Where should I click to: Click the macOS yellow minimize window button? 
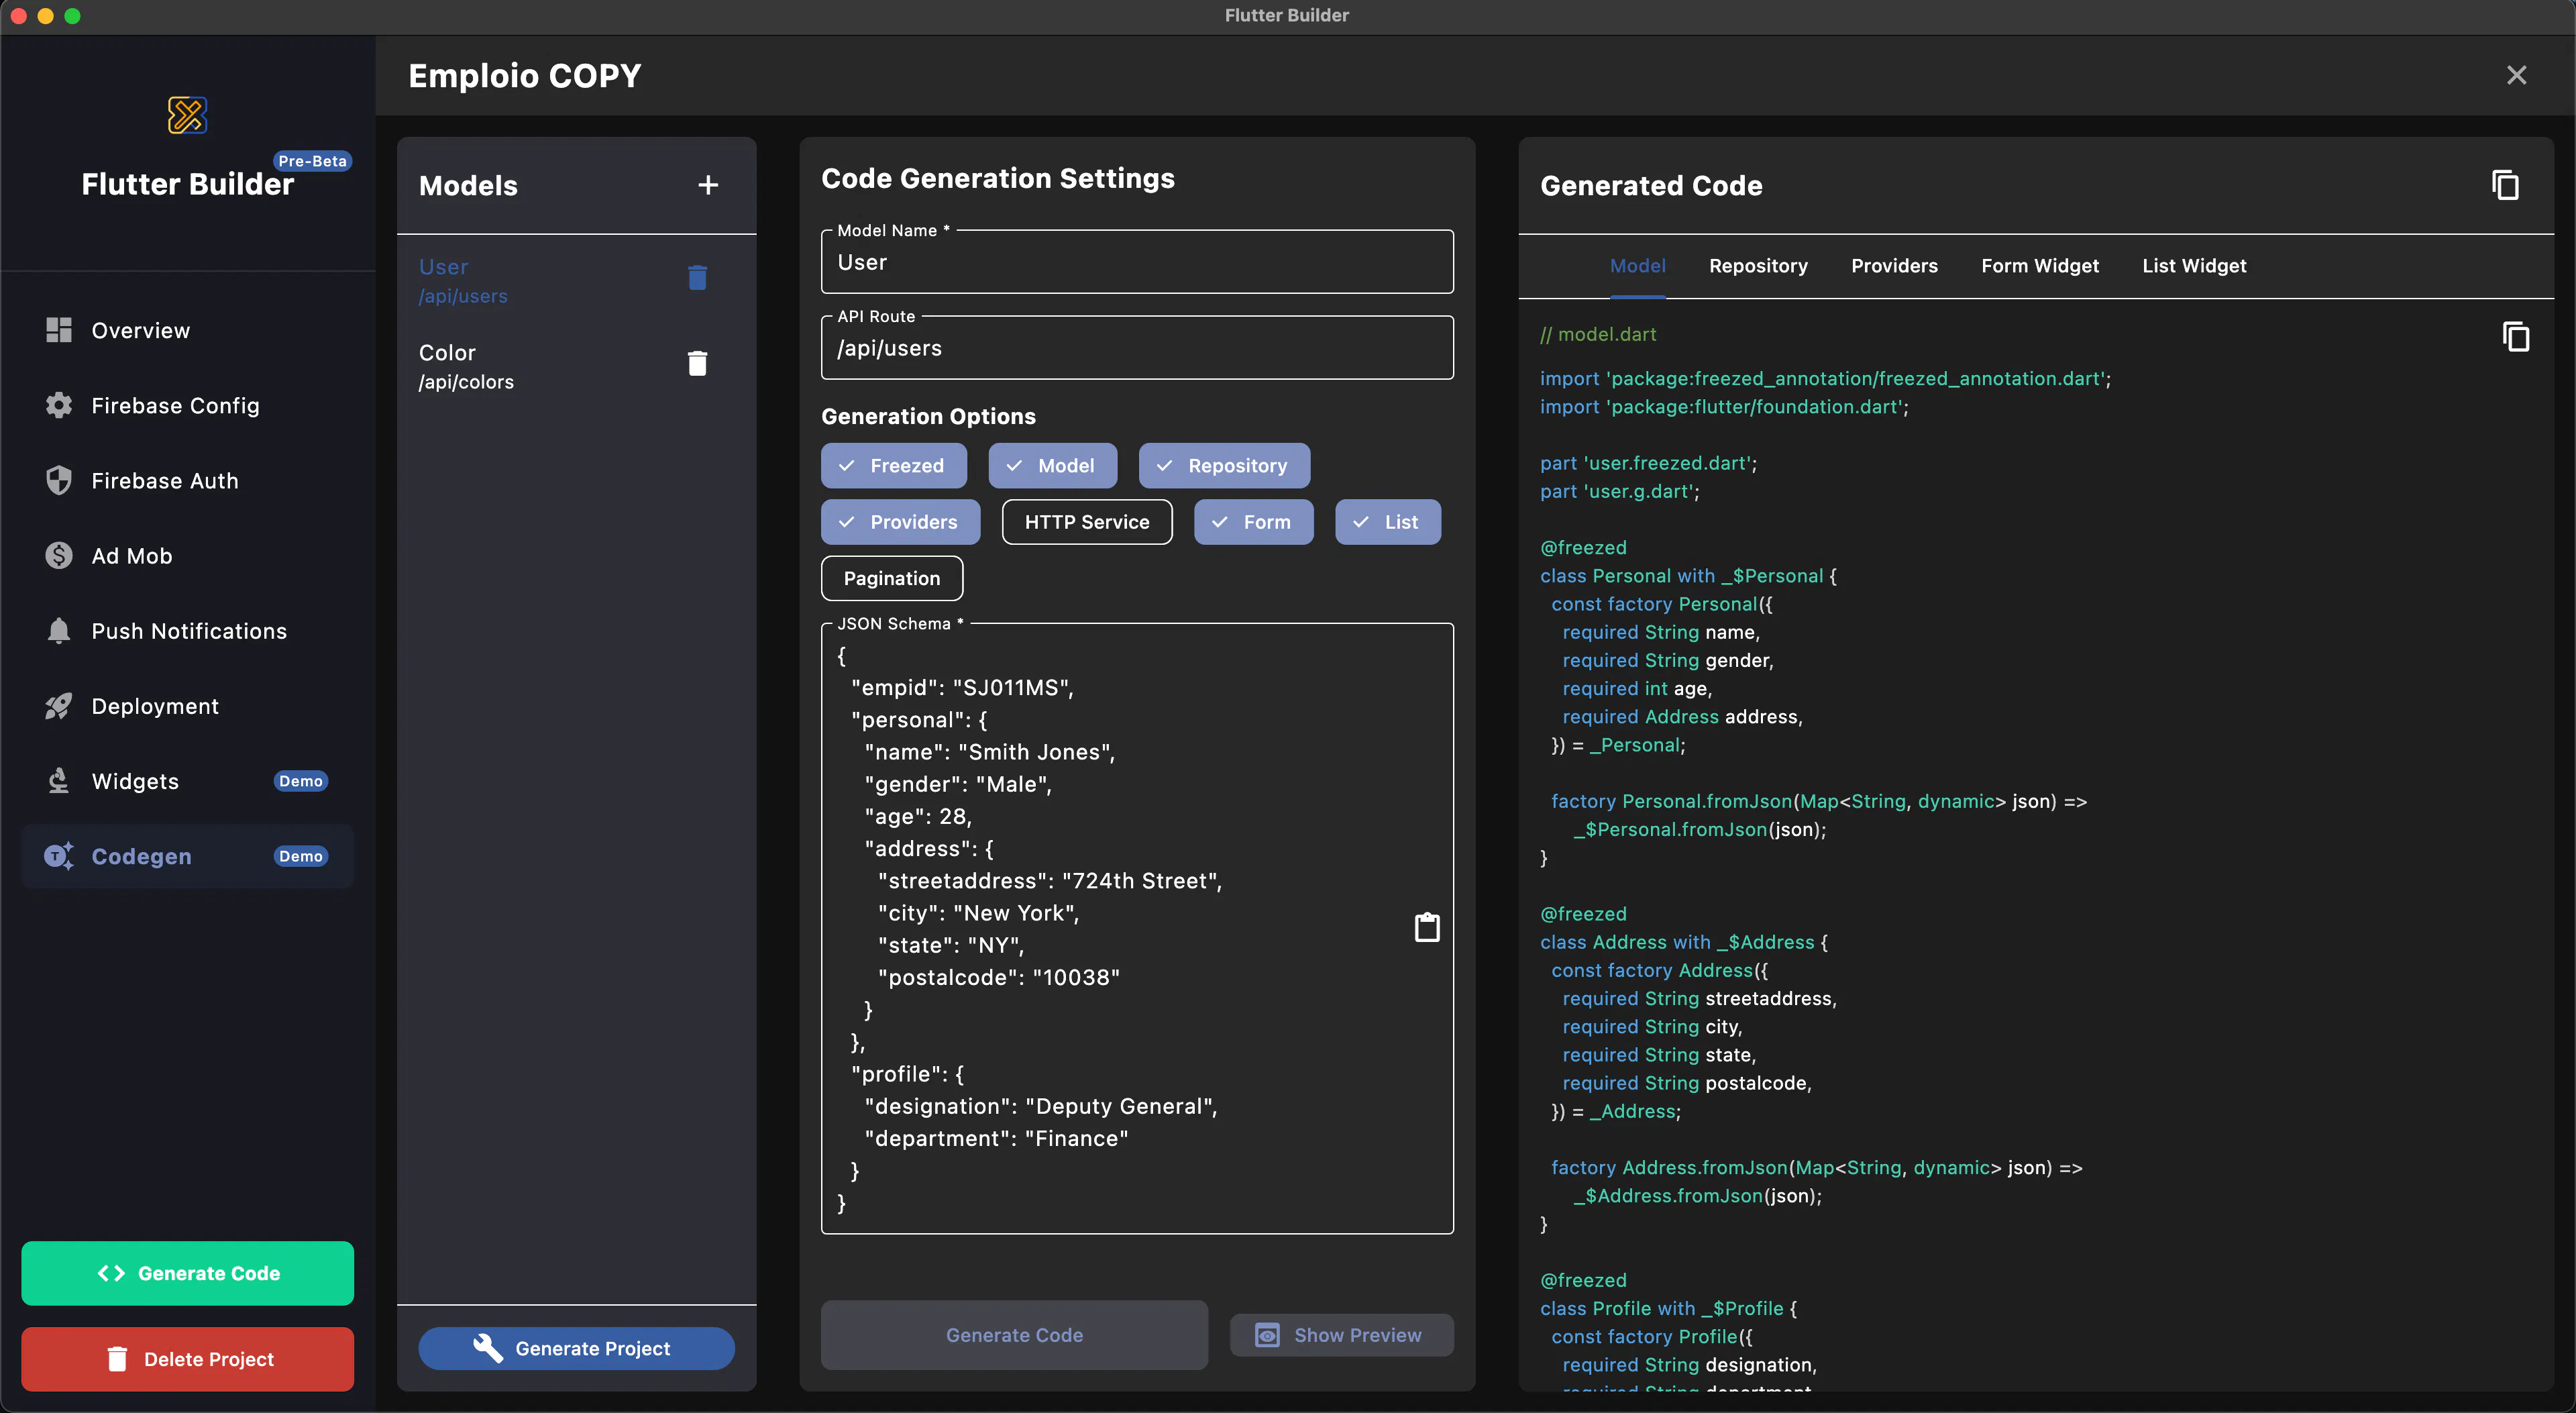45,15
